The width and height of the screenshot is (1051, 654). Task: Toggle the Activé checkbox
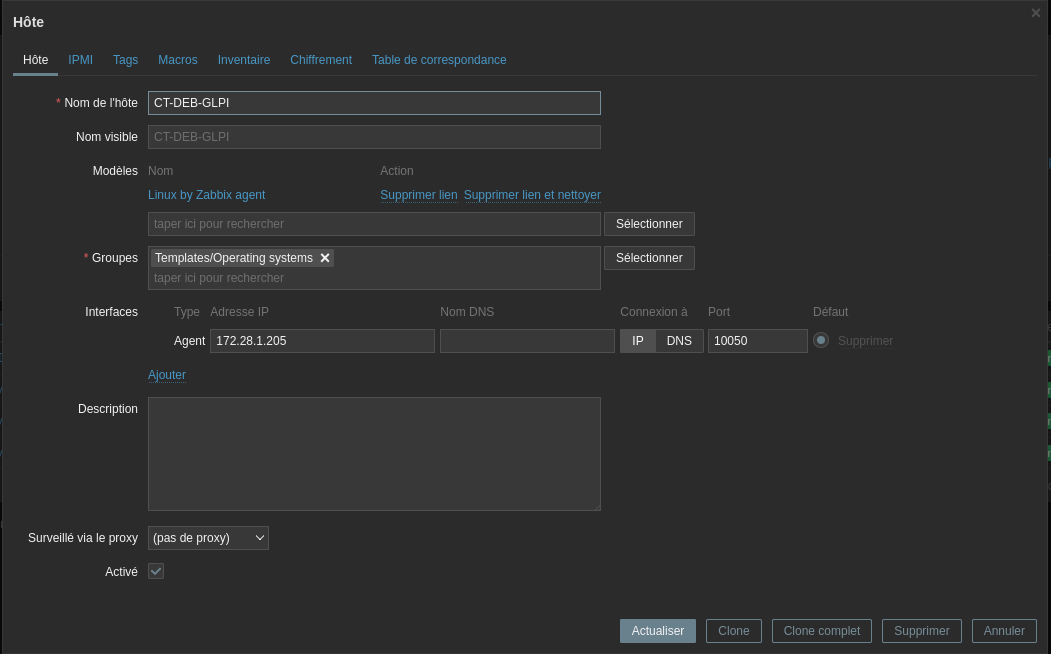(156, 571)
